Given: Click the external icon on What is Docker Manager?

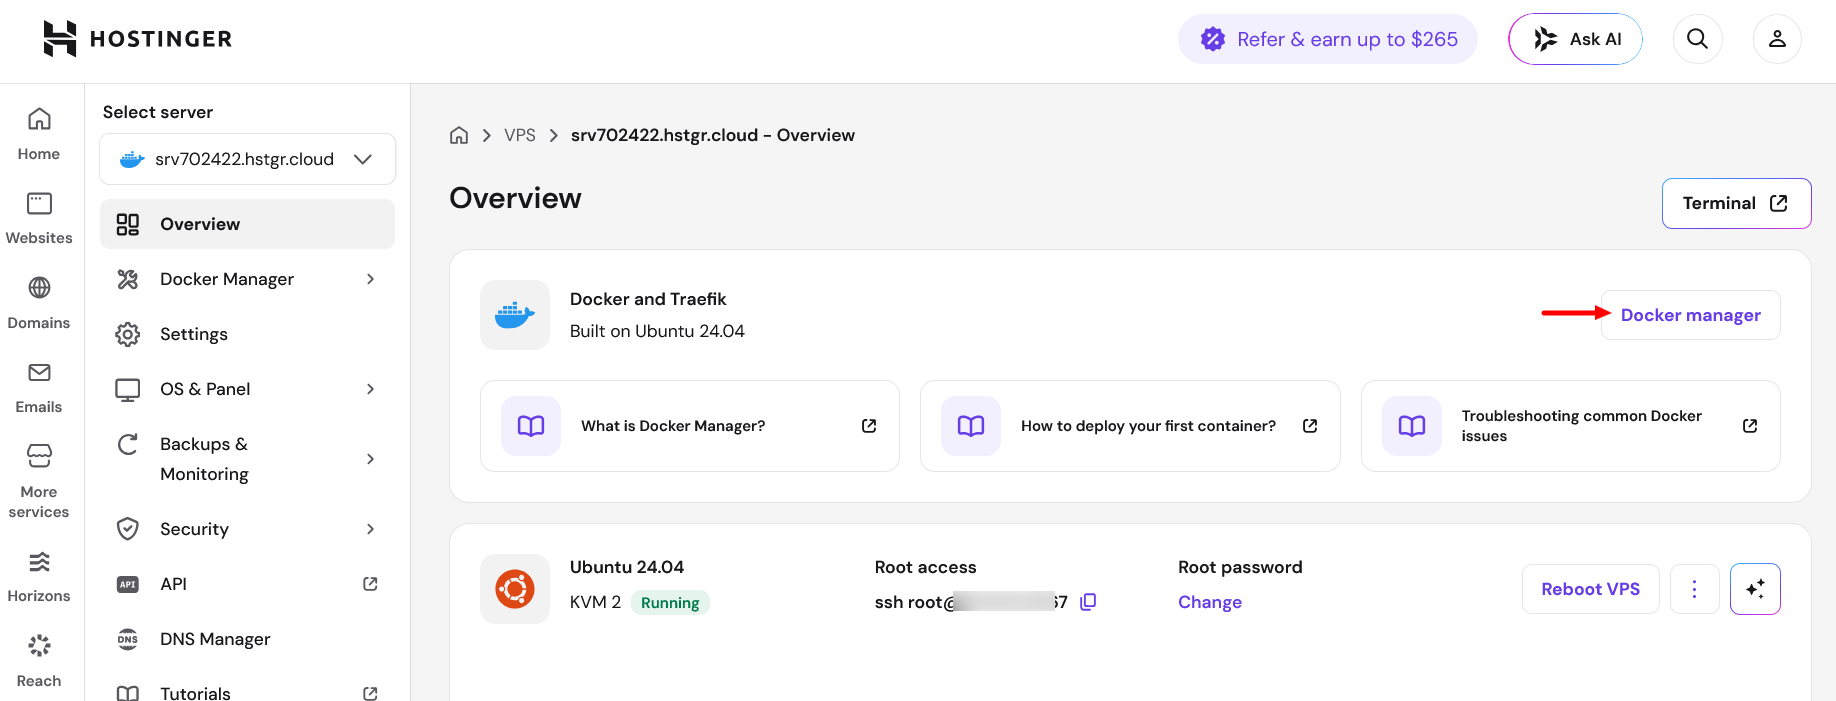Looking at the screenshot, I should pos(869,426).
